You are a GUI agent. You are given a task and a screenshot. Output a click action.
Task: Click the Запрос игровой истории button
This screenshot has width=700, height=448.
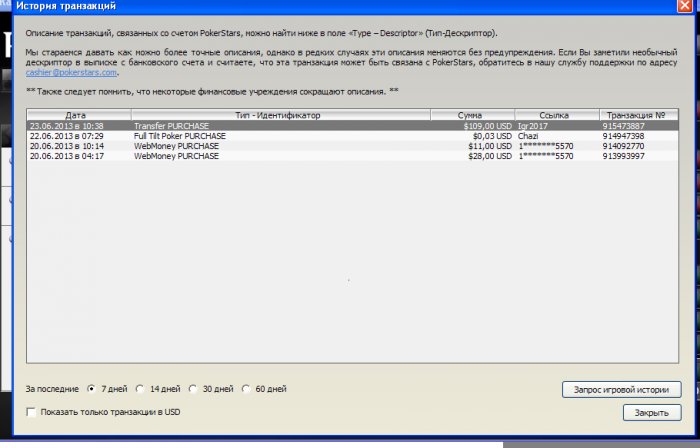(621, 390)
